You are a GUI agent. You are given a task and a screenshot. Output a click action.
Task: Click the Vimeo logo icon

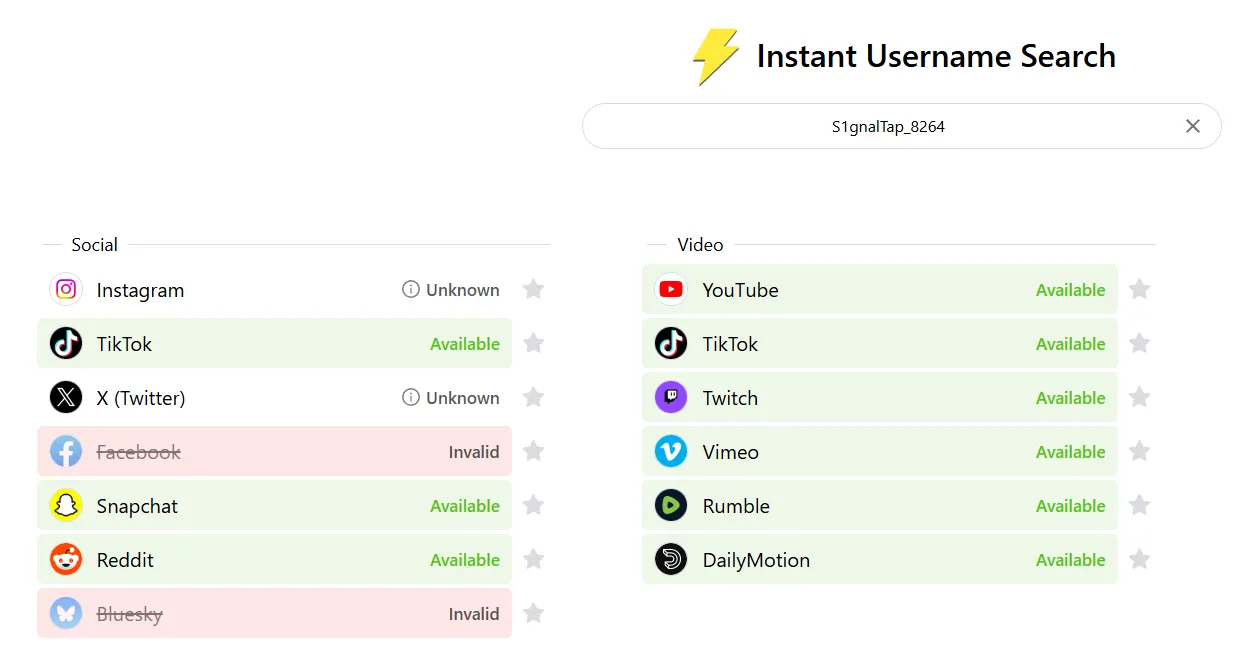coord(671,452)
